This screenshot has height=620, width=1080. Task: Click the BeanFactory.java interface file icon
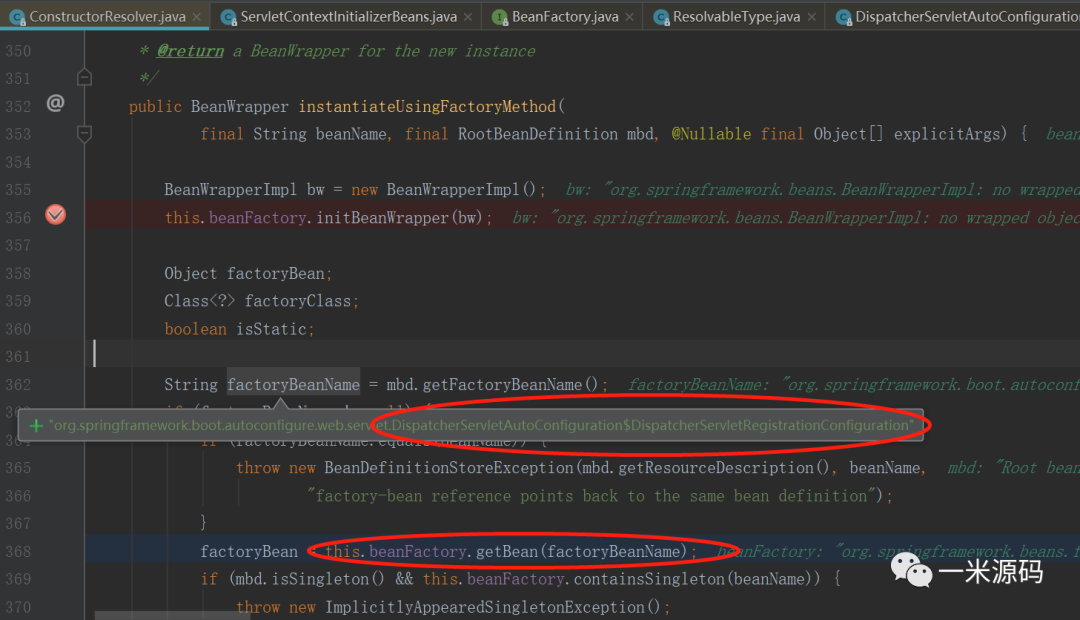pyautogui.click(x=499, y=17)
